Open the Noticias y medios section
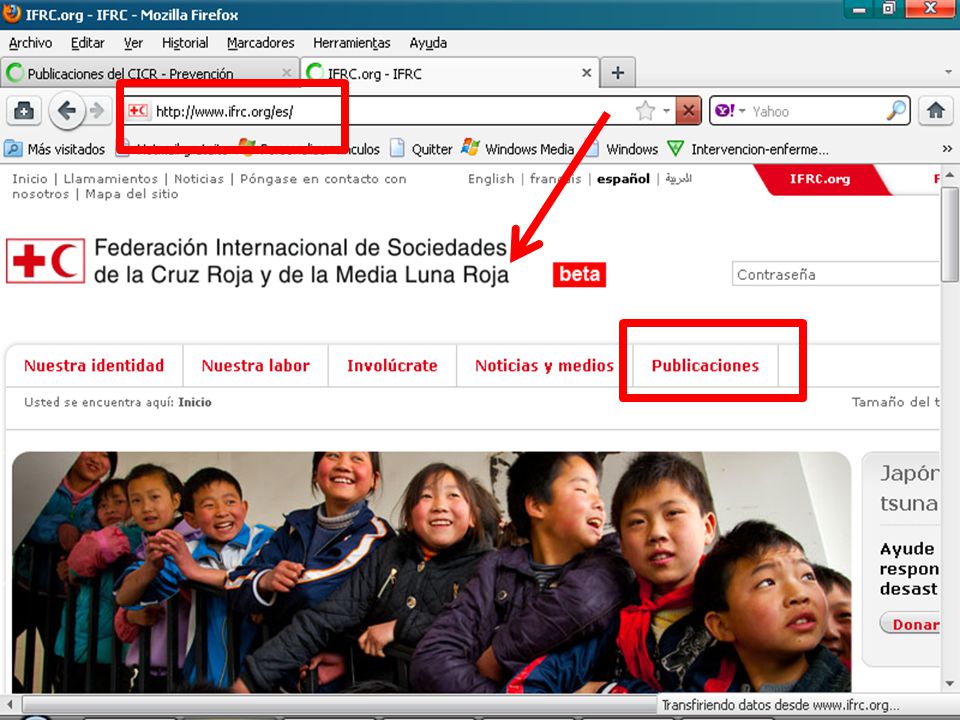This screenshot has width=960, height=720. pos(544,366)
